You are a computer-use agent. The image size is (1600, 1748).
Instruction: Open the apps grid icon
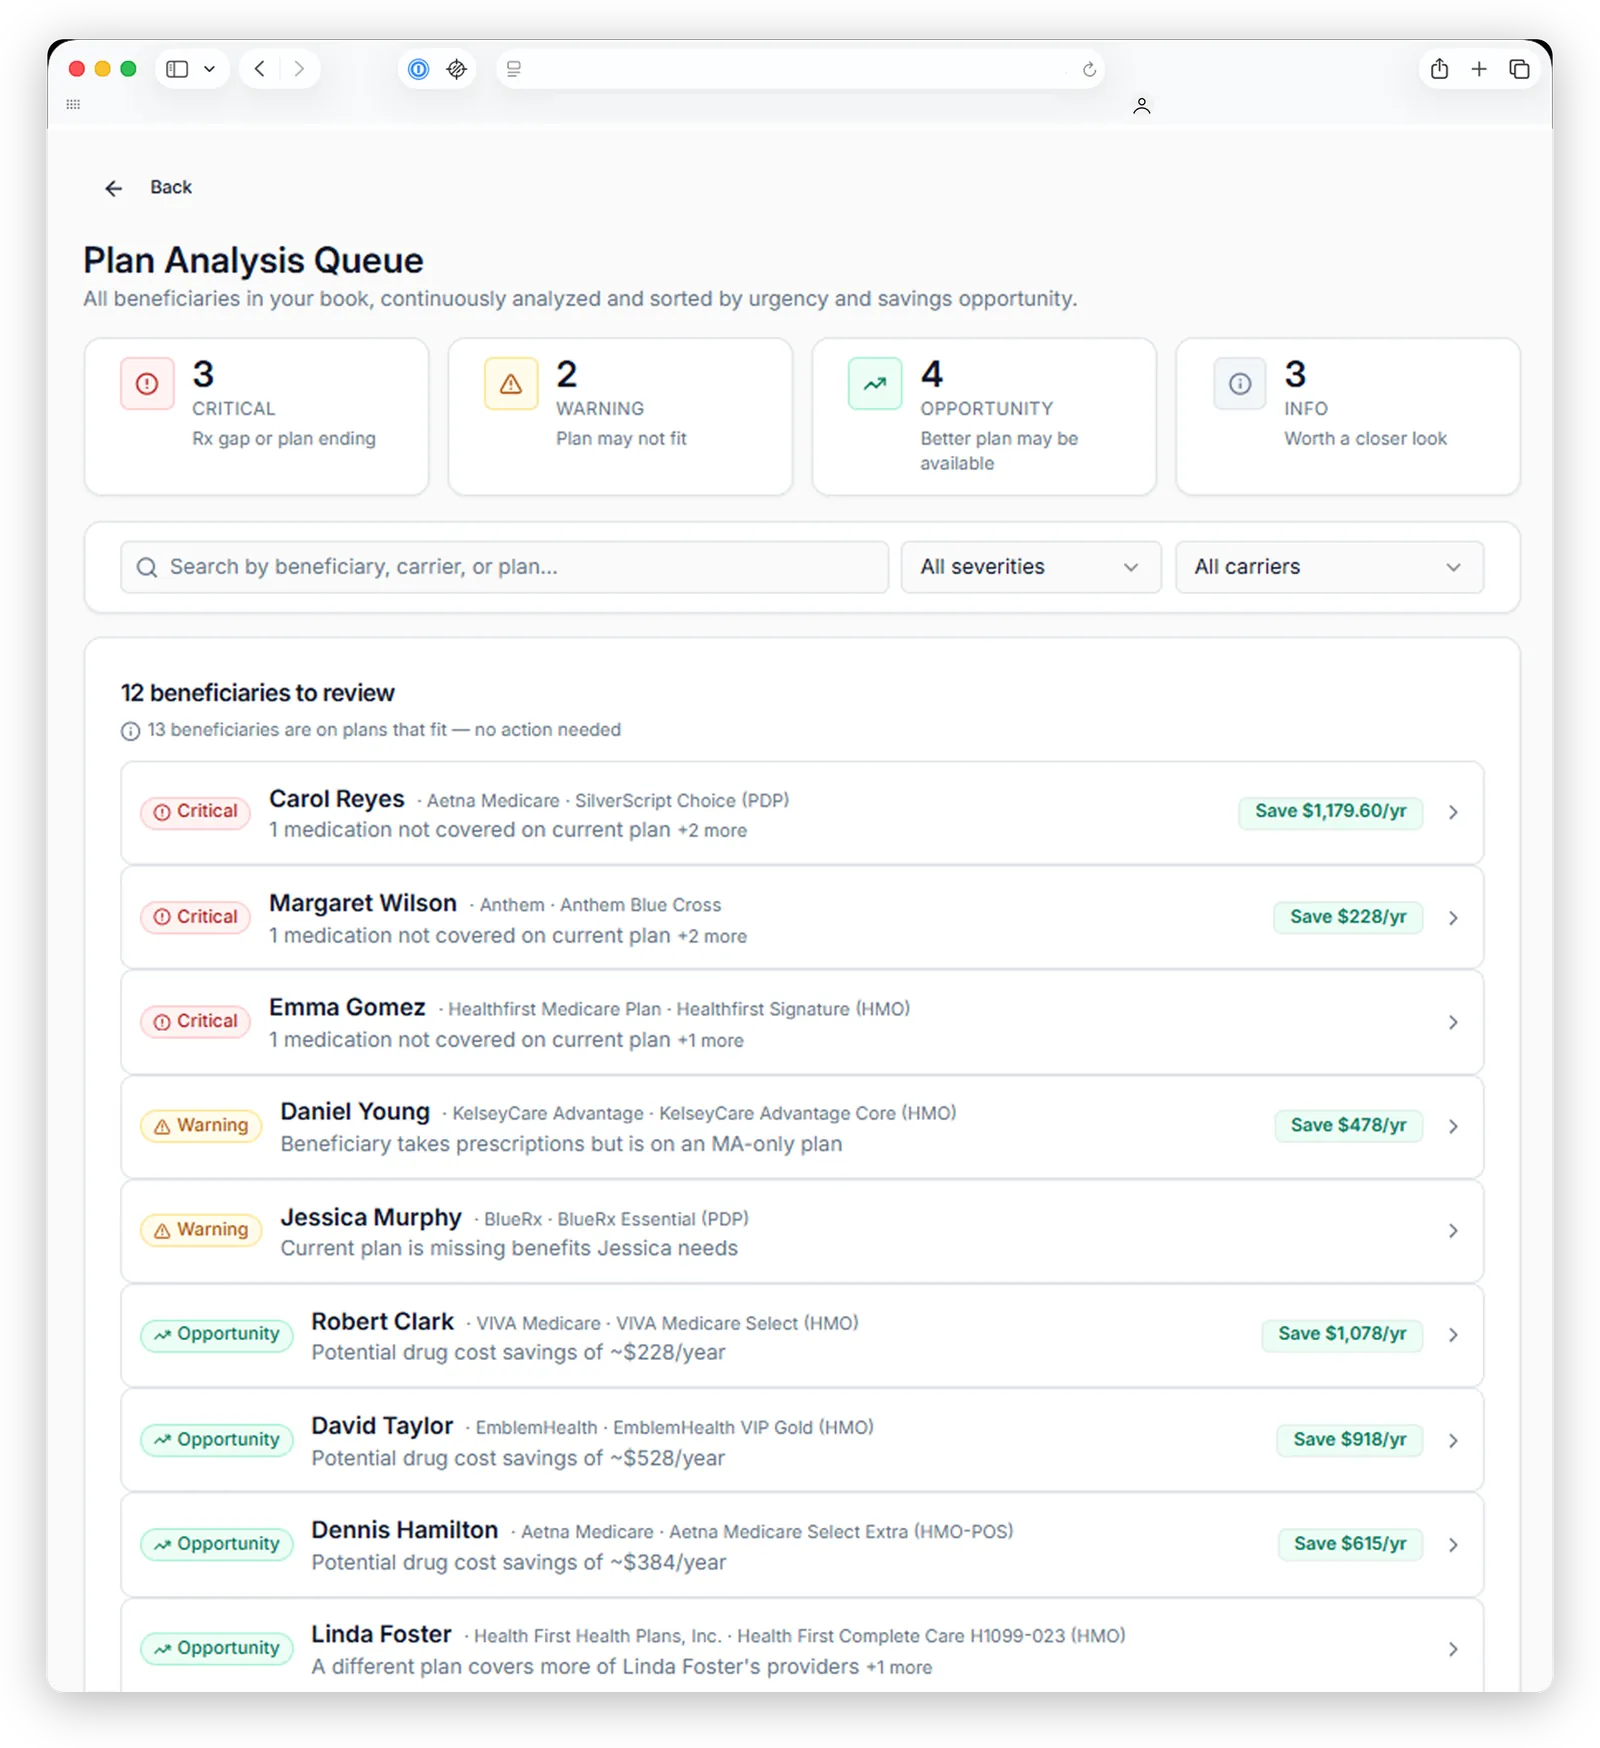[x=73, y=104]
